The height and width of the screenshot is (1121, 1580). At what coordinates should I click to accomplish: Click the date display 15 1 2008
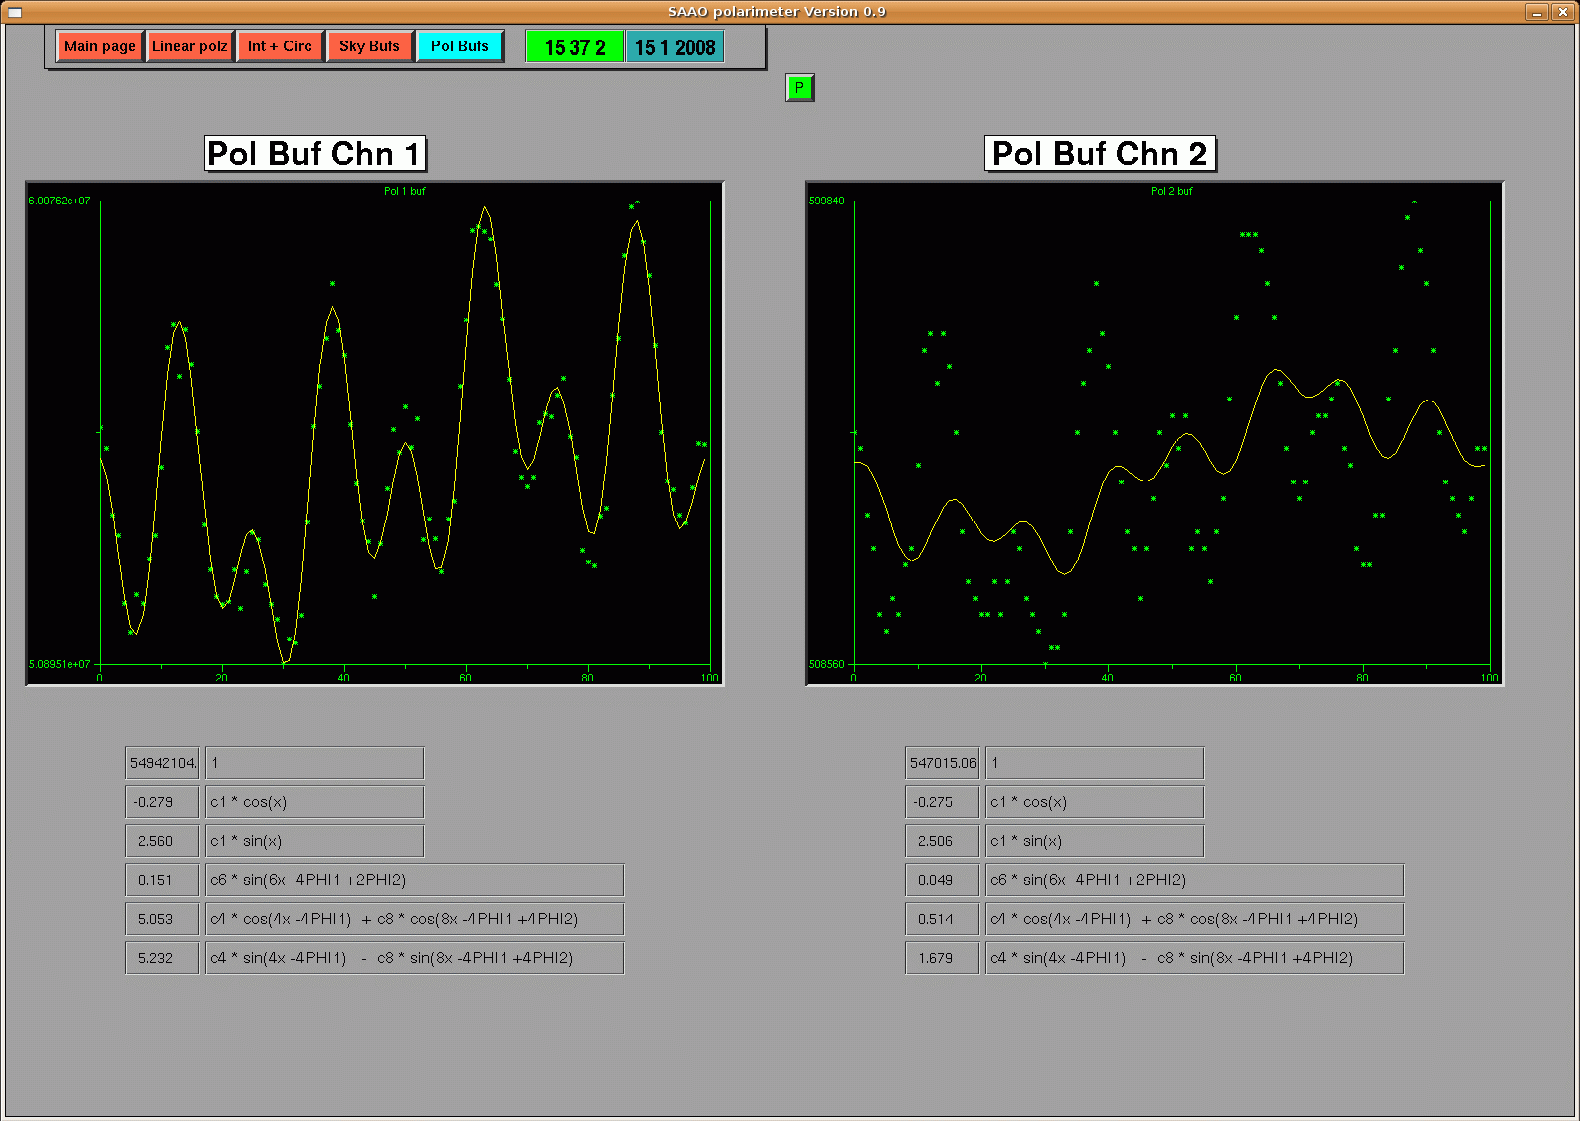674,47
